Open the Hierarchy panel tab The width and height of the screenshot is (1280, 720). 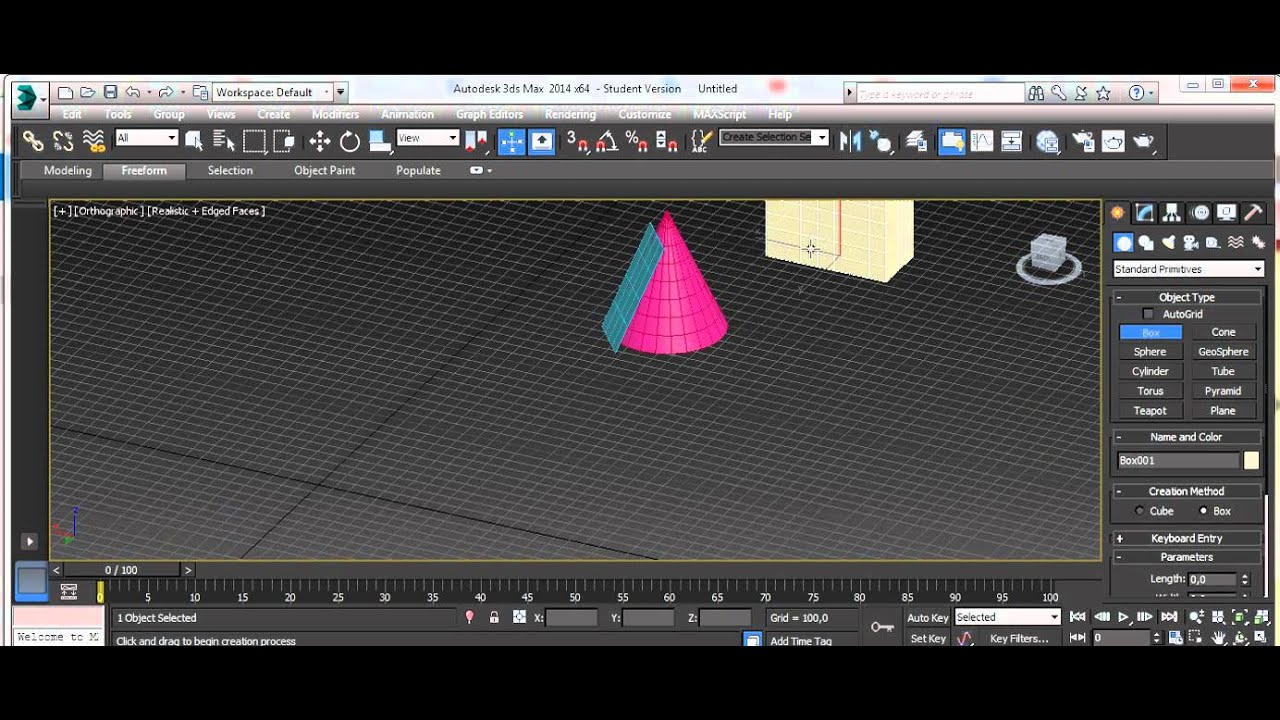point(1172,213)
